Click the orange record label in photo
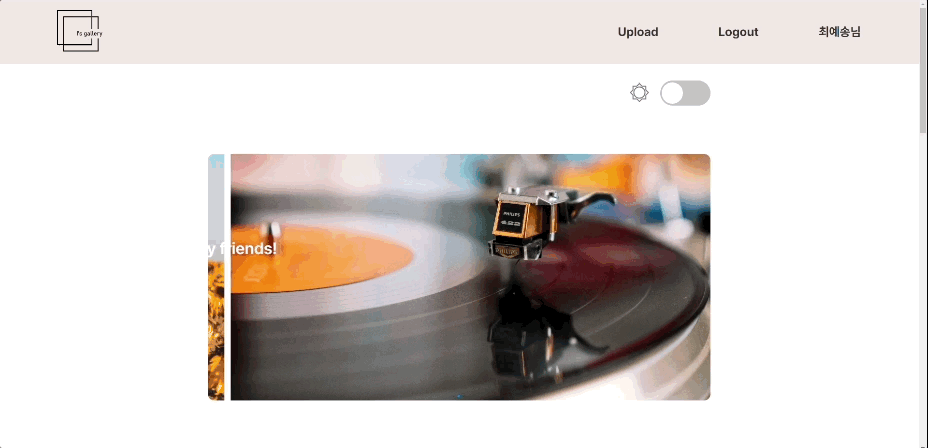The image size is (928, 448). coord(321,257)
